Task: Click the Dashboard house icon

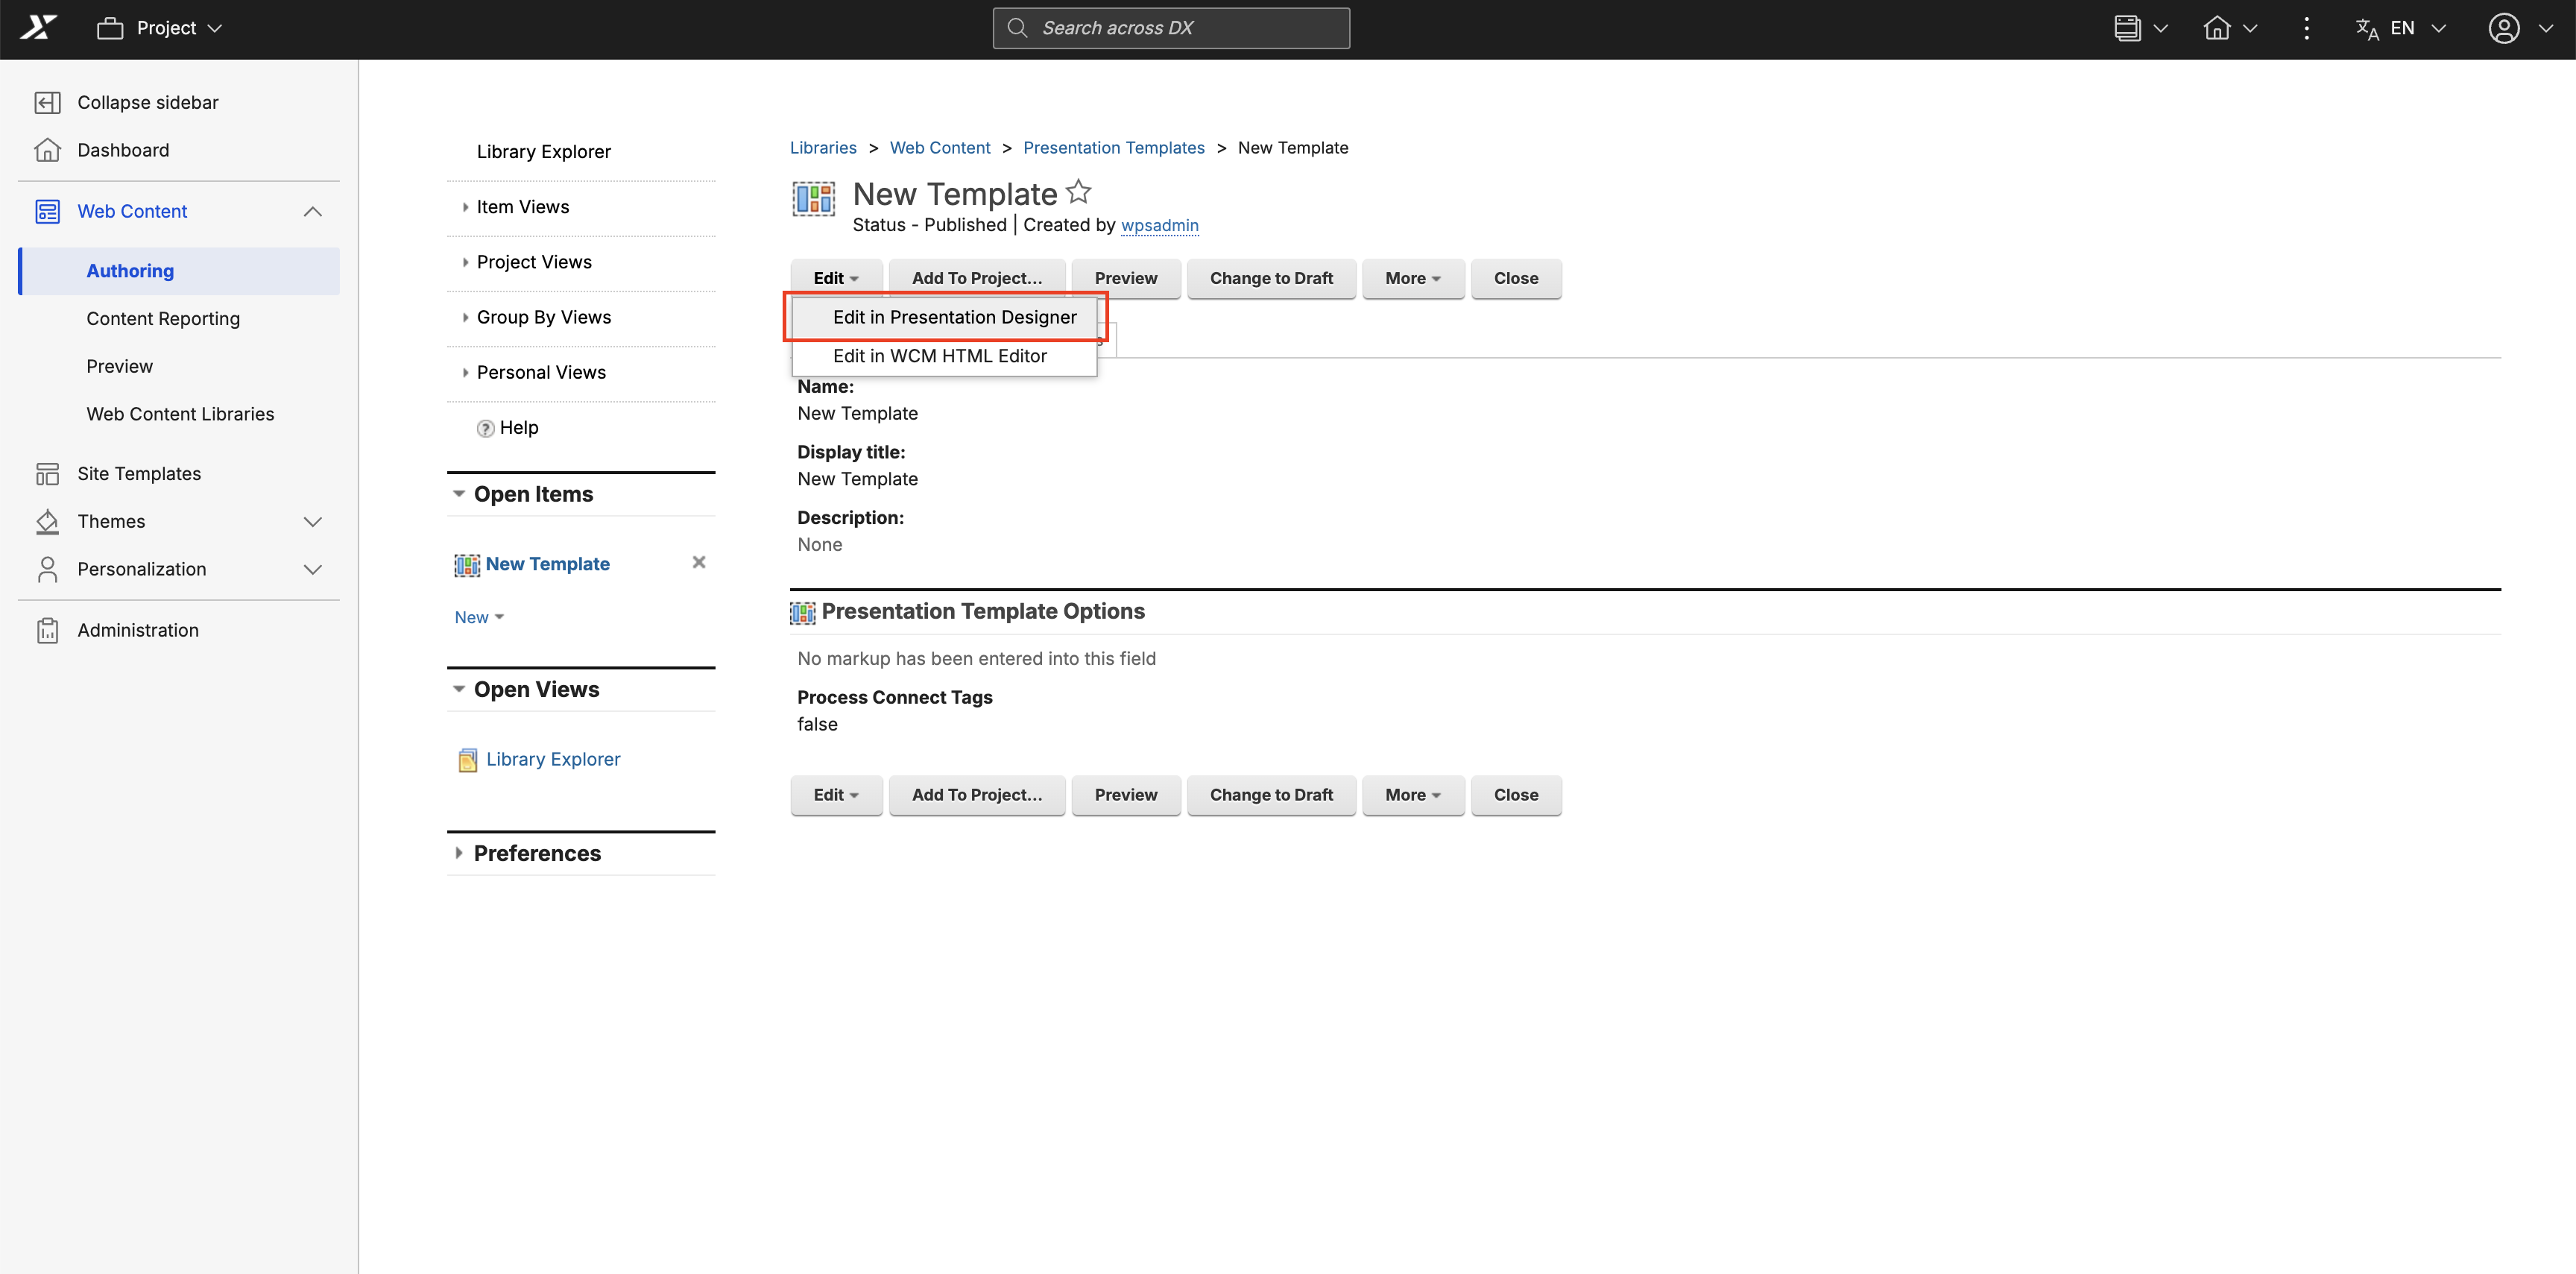Action: click(47, 150)
